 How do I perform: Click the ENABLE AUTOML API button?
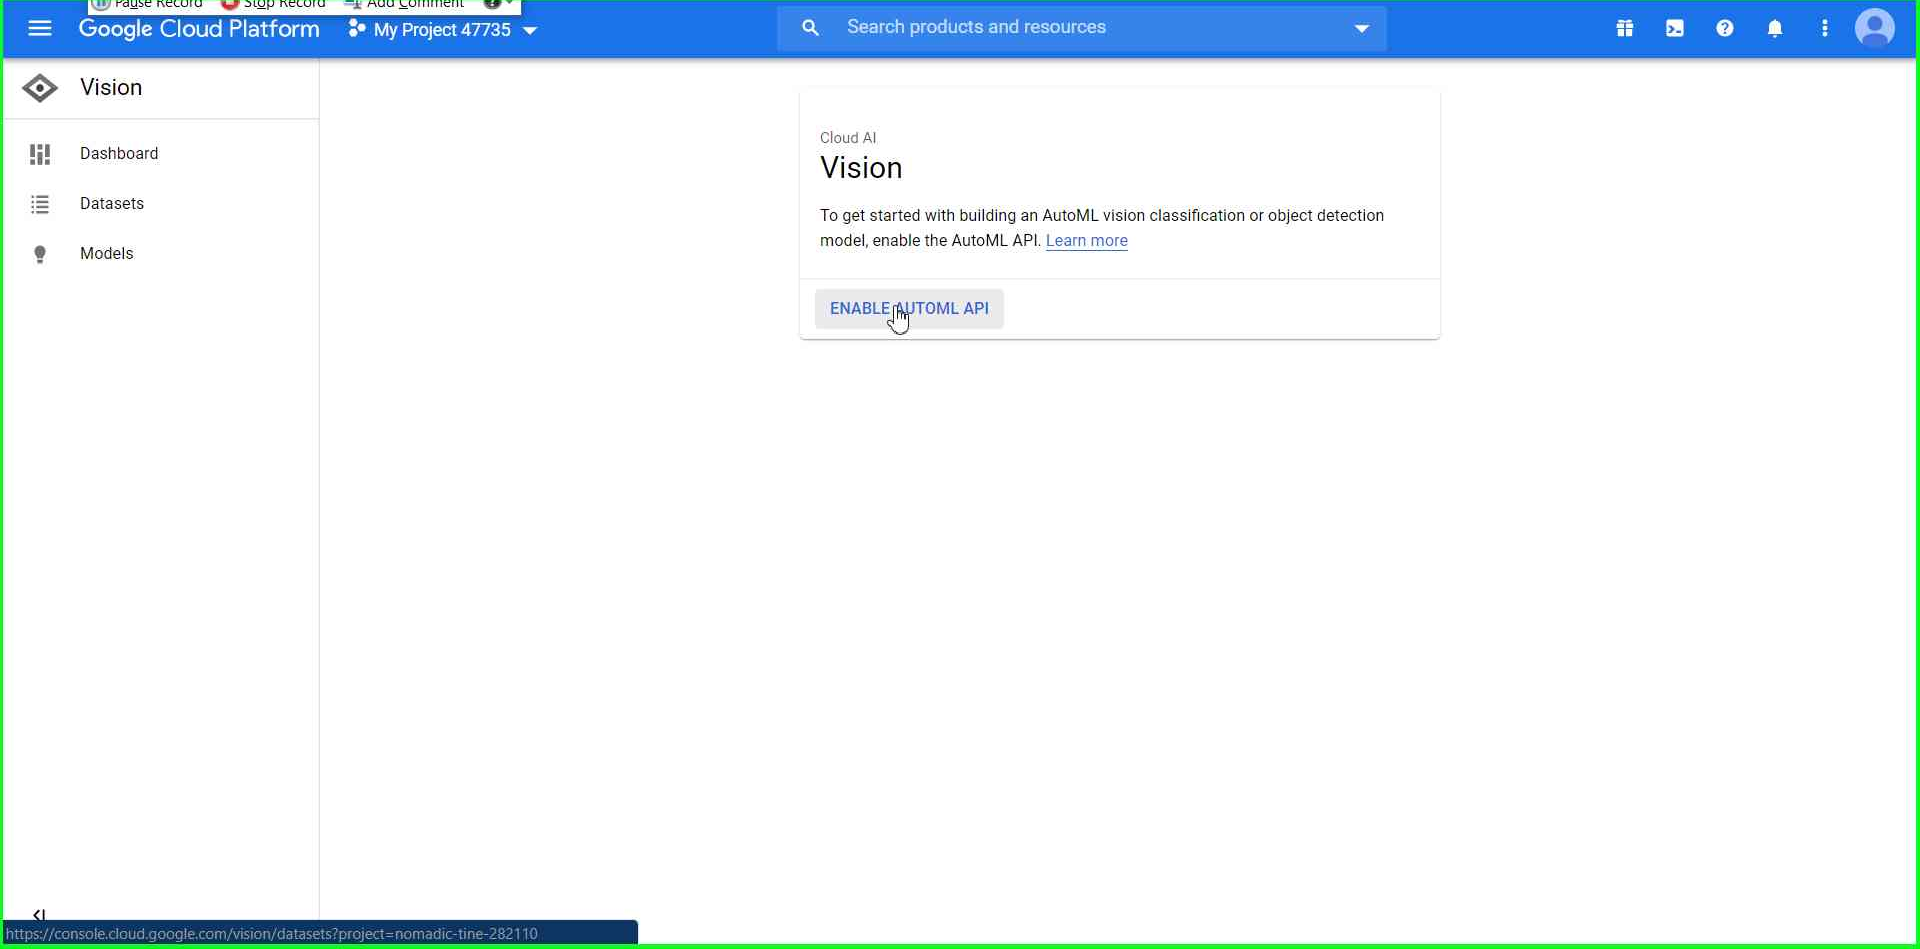tap(908, 308)
